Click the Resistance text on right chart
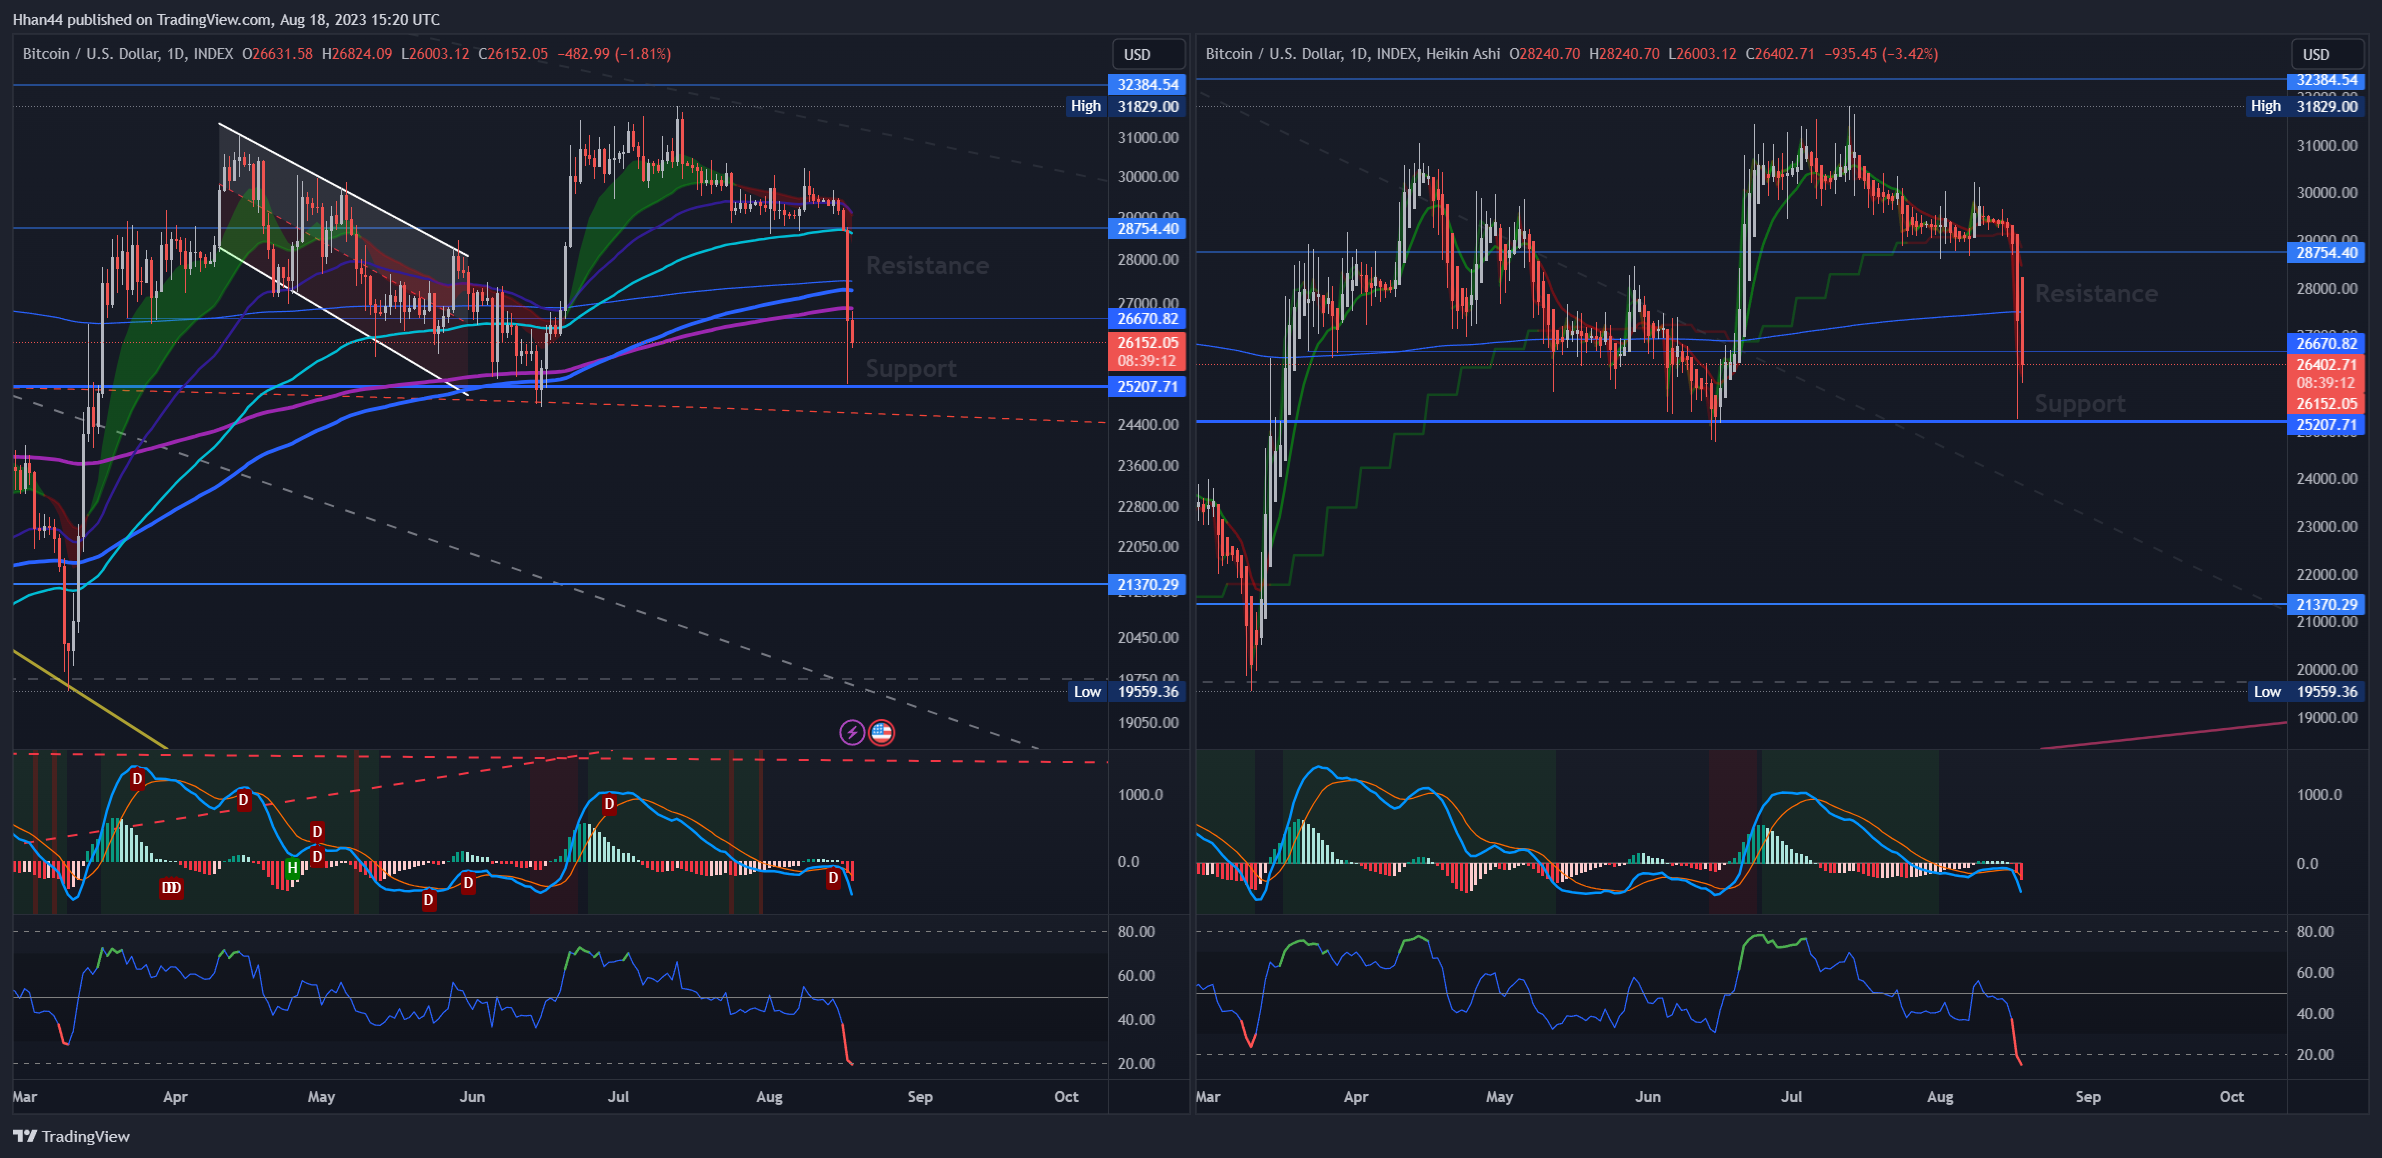This screenshot has height=1158, width=2382. tap(2096, 294)
